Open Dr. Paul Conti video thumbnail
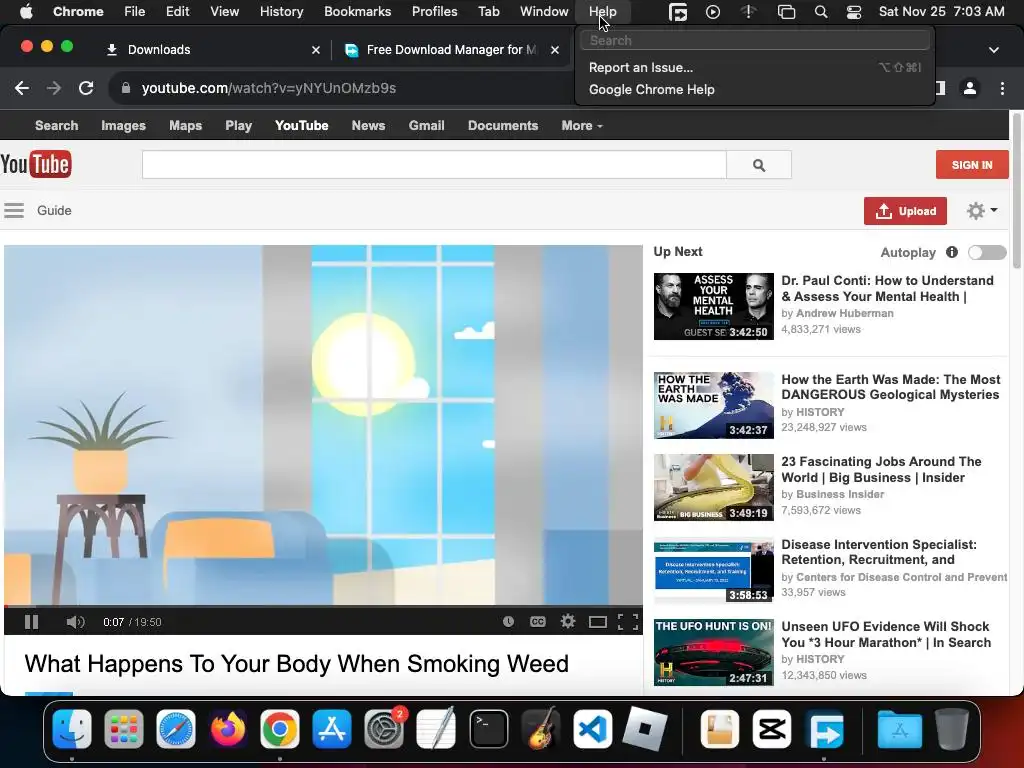1024x768 pixels. point(713,306)
